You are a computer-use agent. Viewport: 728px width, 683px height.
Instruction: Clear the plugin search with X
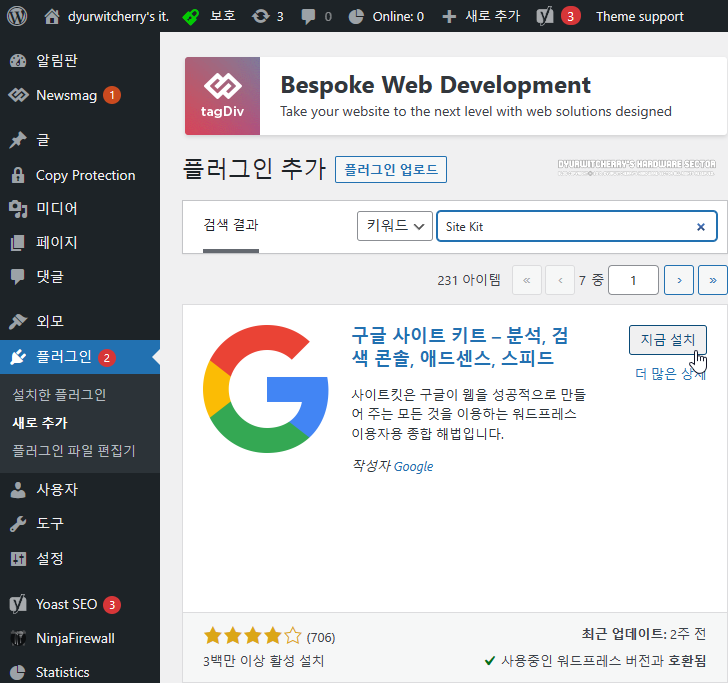pyautogui.click(x=701, y=227)
